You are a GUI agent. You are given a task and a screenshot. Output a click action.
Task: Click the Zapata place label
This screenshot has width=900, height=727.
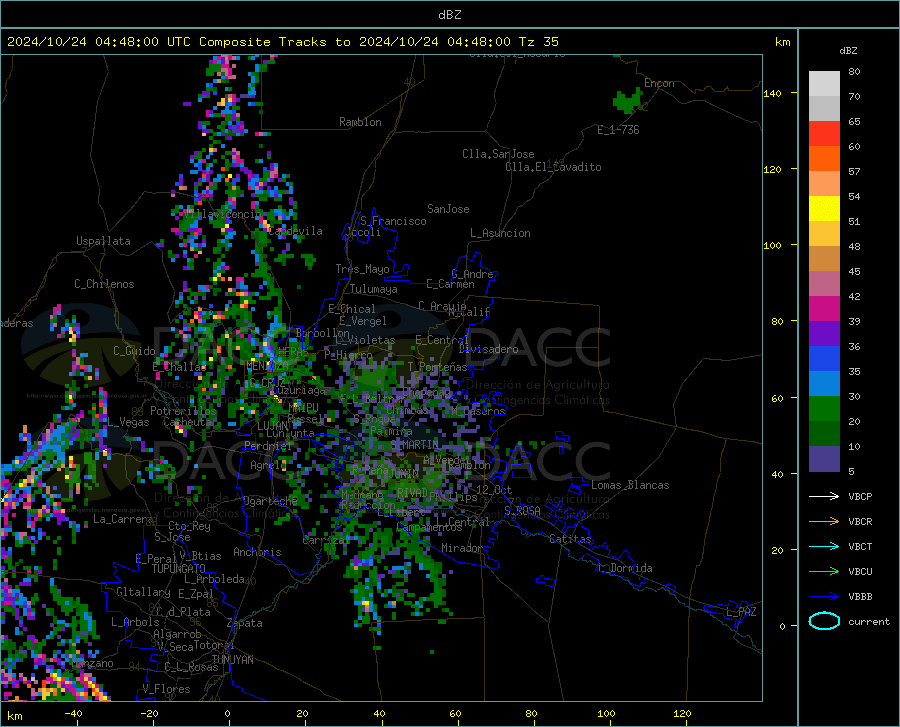tap(245, 623)
